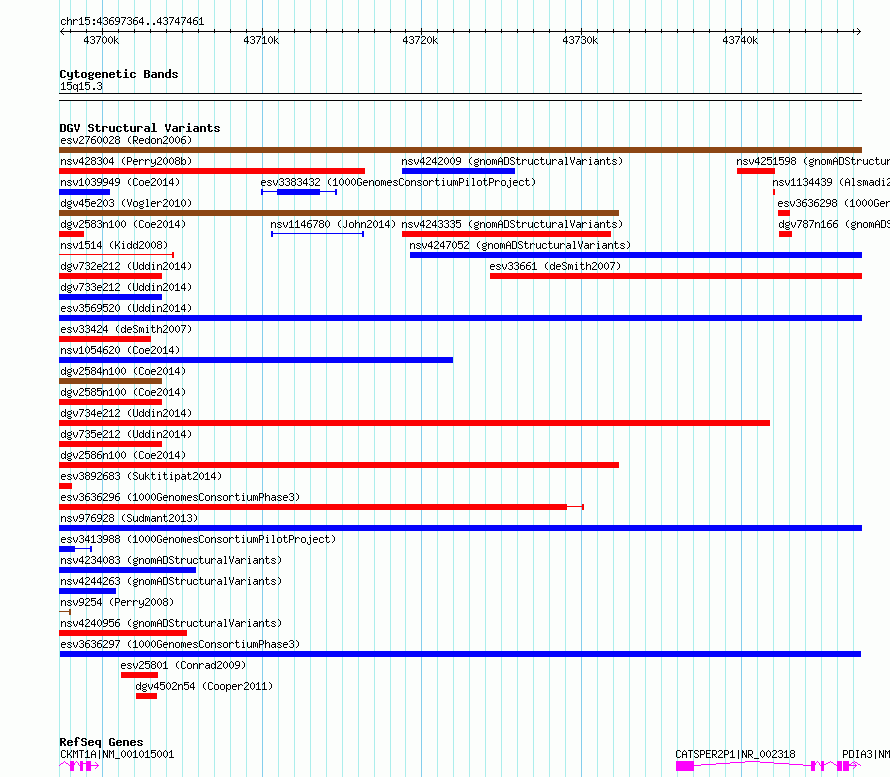Click the dgv2585n100 (Coe2014) label
This screenshot has width=890, height=777.
[123, 392]
